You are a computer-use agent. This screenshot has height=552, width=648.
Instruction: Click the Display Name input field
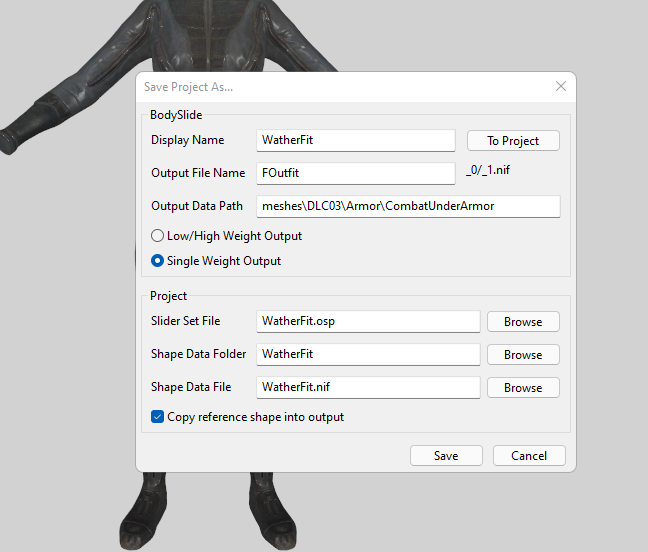click(356, 140)
